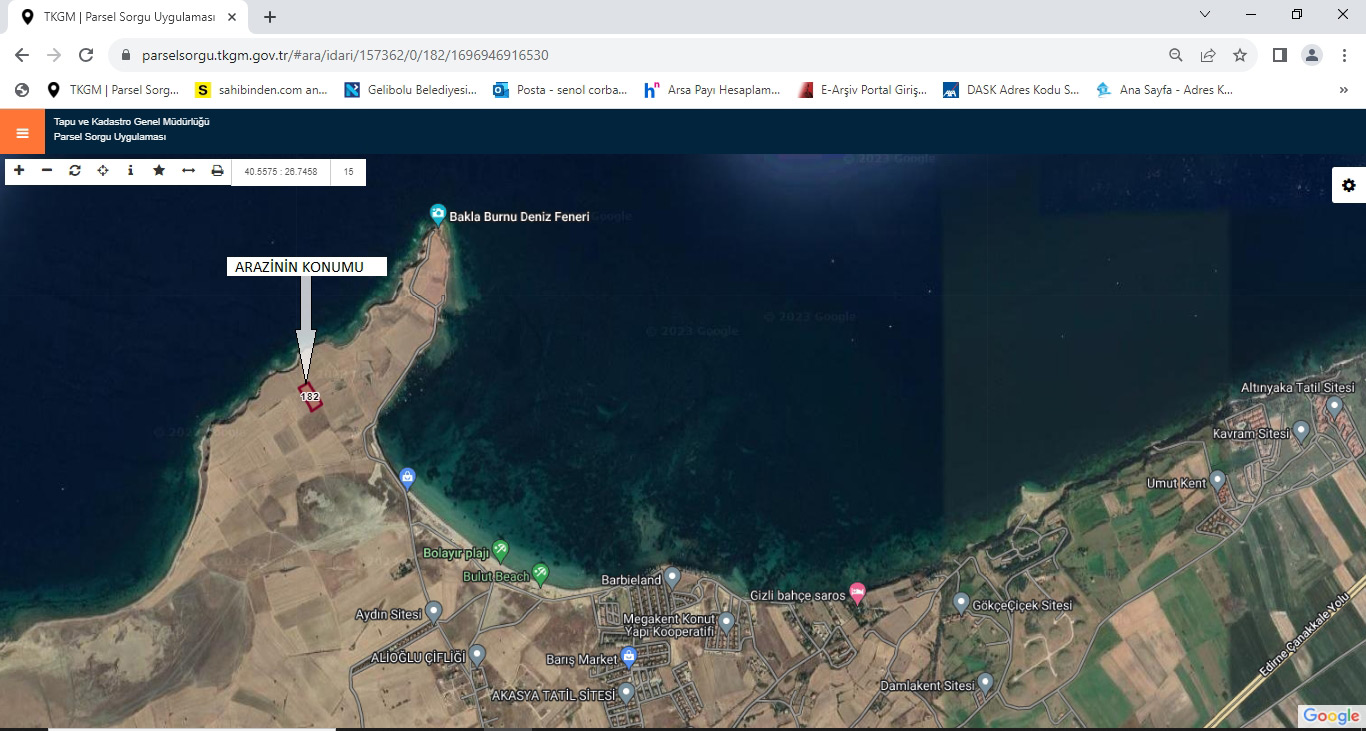Open Chrome three-dot menu

pos(1345,56)
